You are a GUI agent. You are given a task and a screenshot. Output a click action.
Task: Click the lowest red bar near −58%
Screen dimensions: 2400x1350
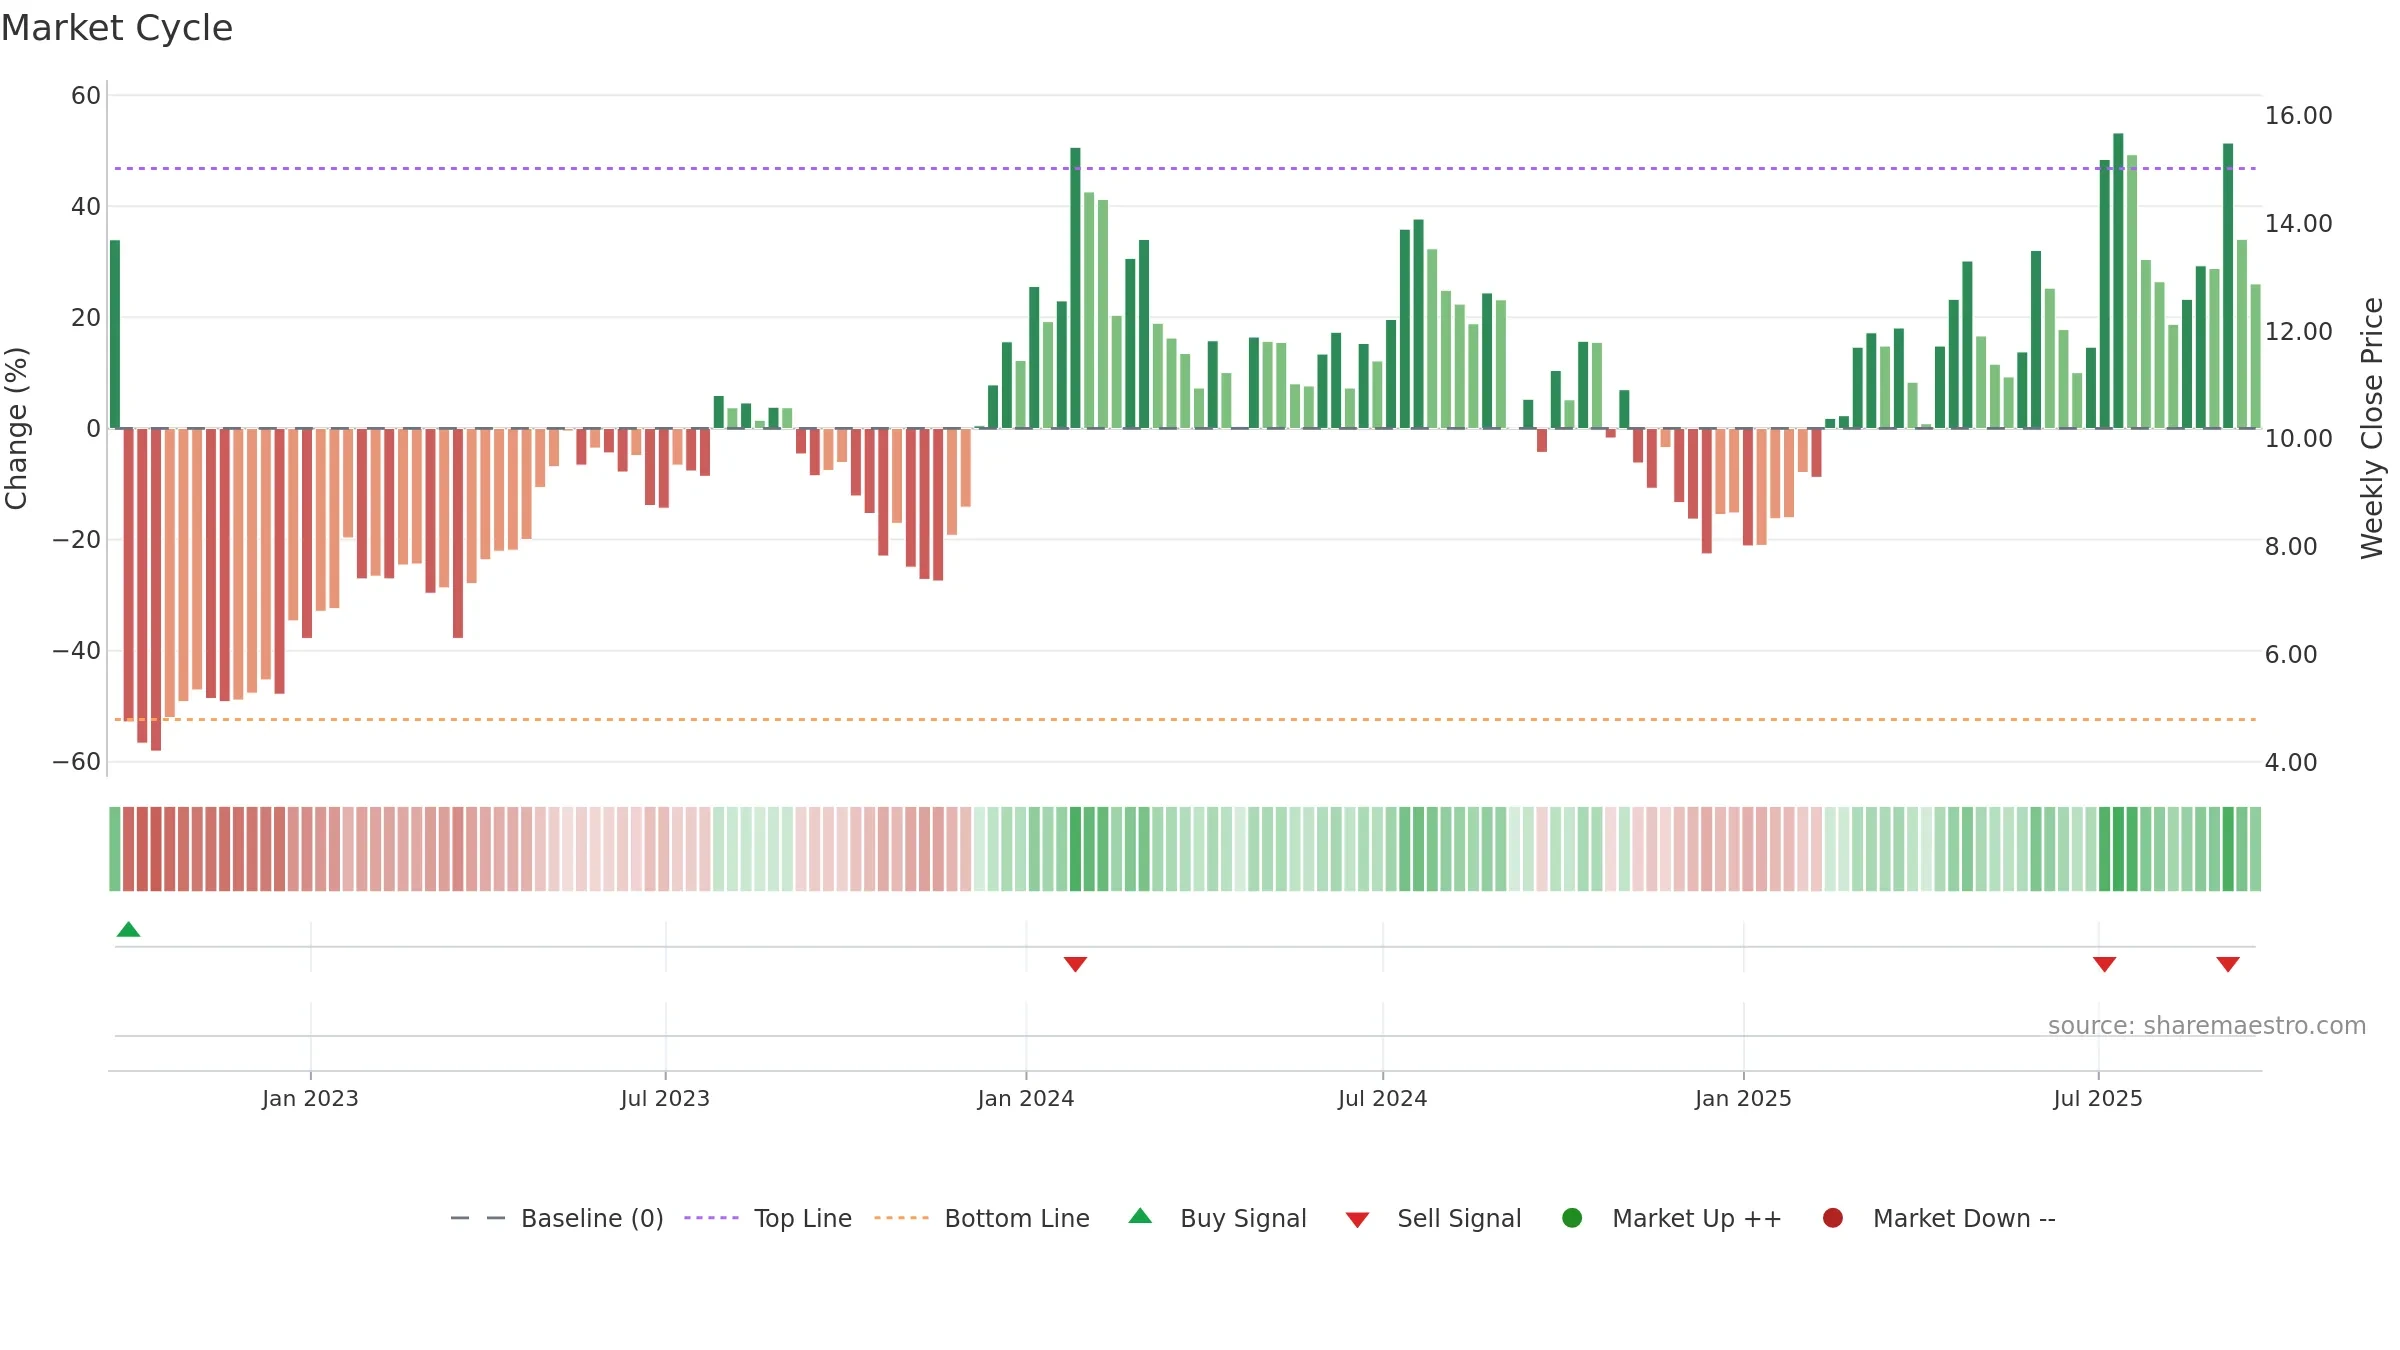156,589
